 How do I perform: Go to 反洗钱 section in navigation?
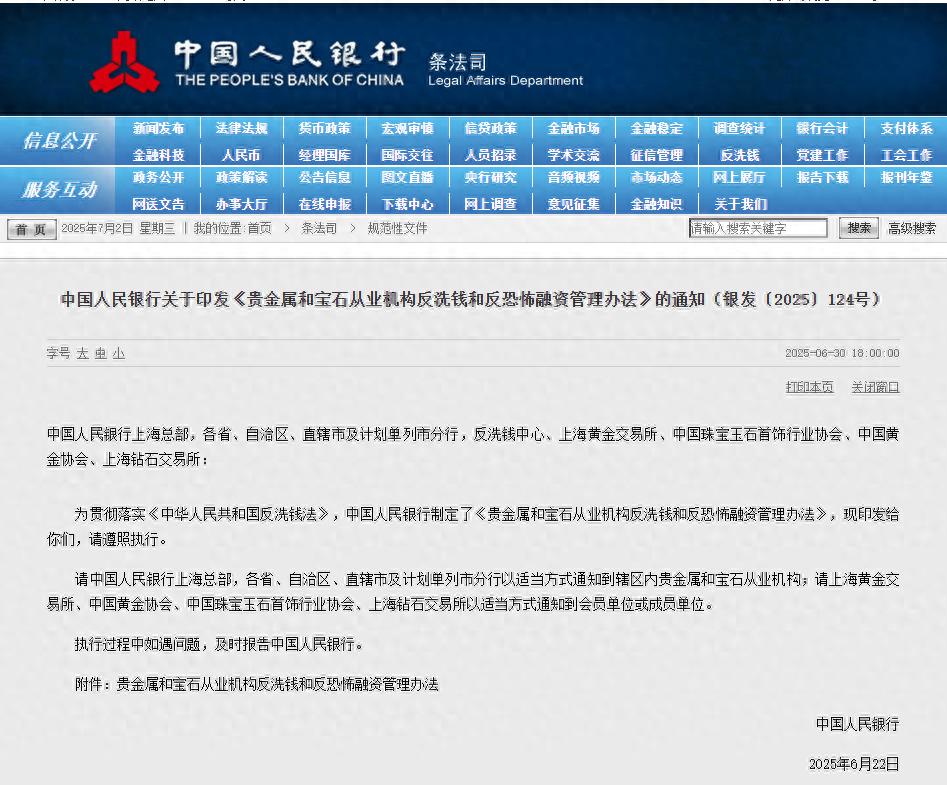[x=740, y=155]
